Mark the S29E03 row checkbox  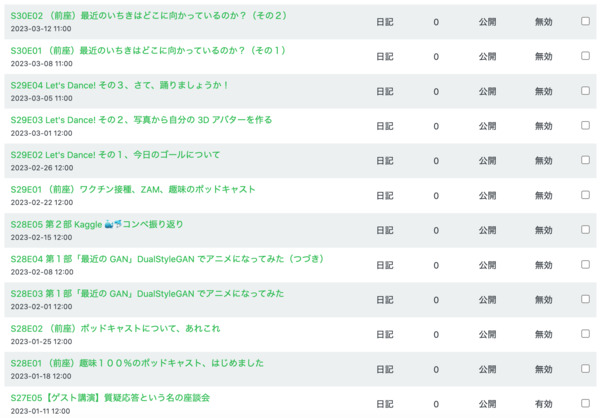[585, 125]
